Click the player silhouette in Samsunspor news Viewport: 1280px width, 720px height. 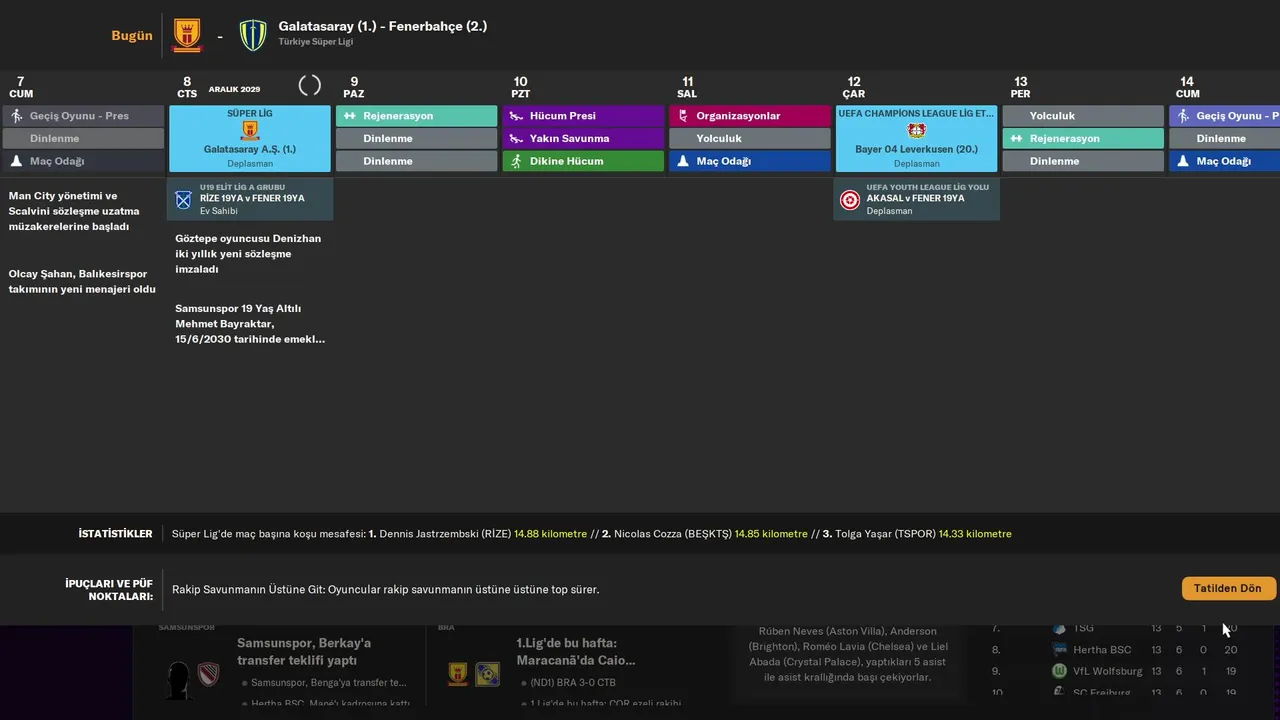coord(180,680)
